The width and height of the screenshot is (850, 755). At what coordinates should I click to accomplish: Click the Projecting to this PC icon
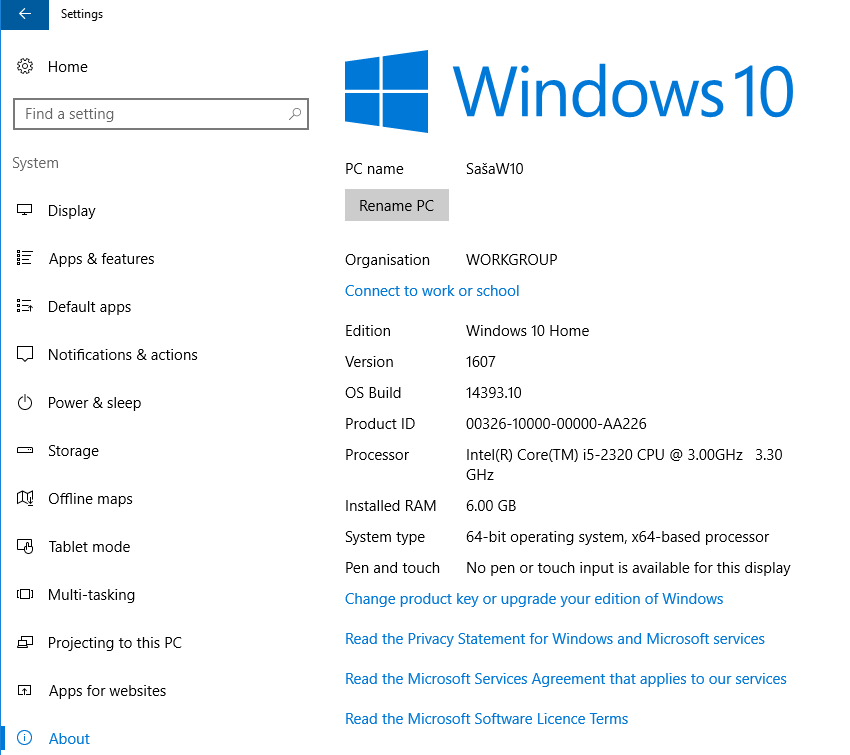(25, 642)
